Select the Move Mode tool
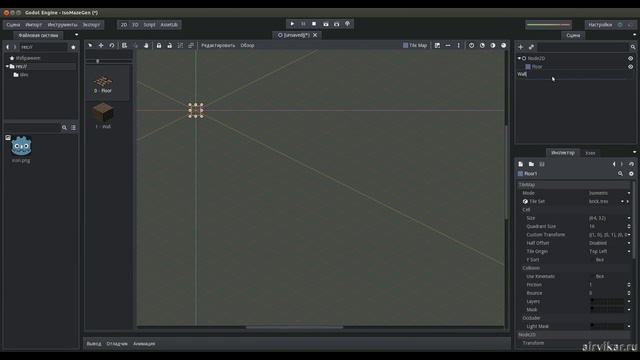 coord(101,45)
